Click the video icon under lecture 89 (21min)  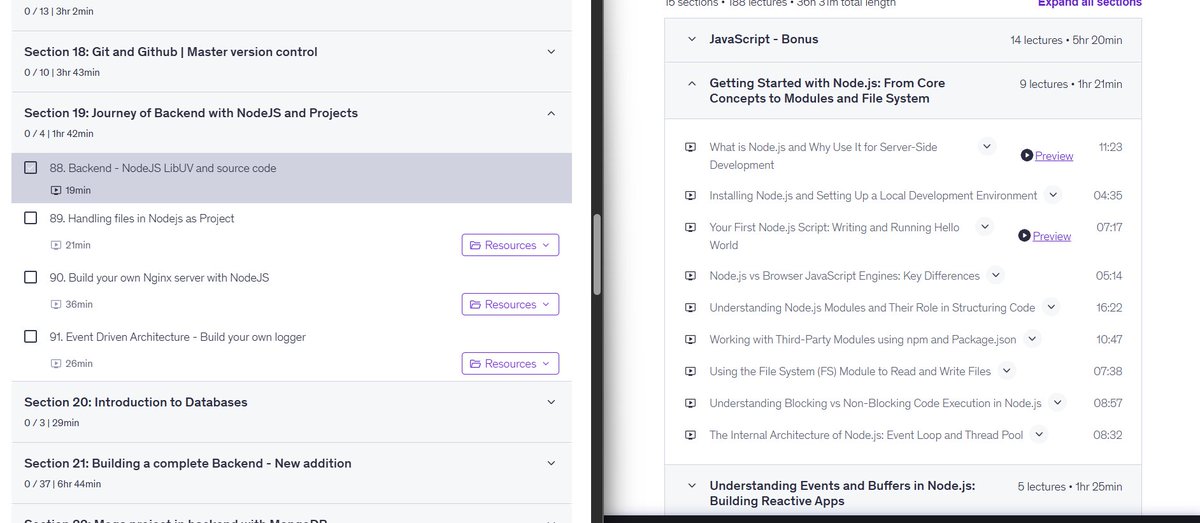56,245
